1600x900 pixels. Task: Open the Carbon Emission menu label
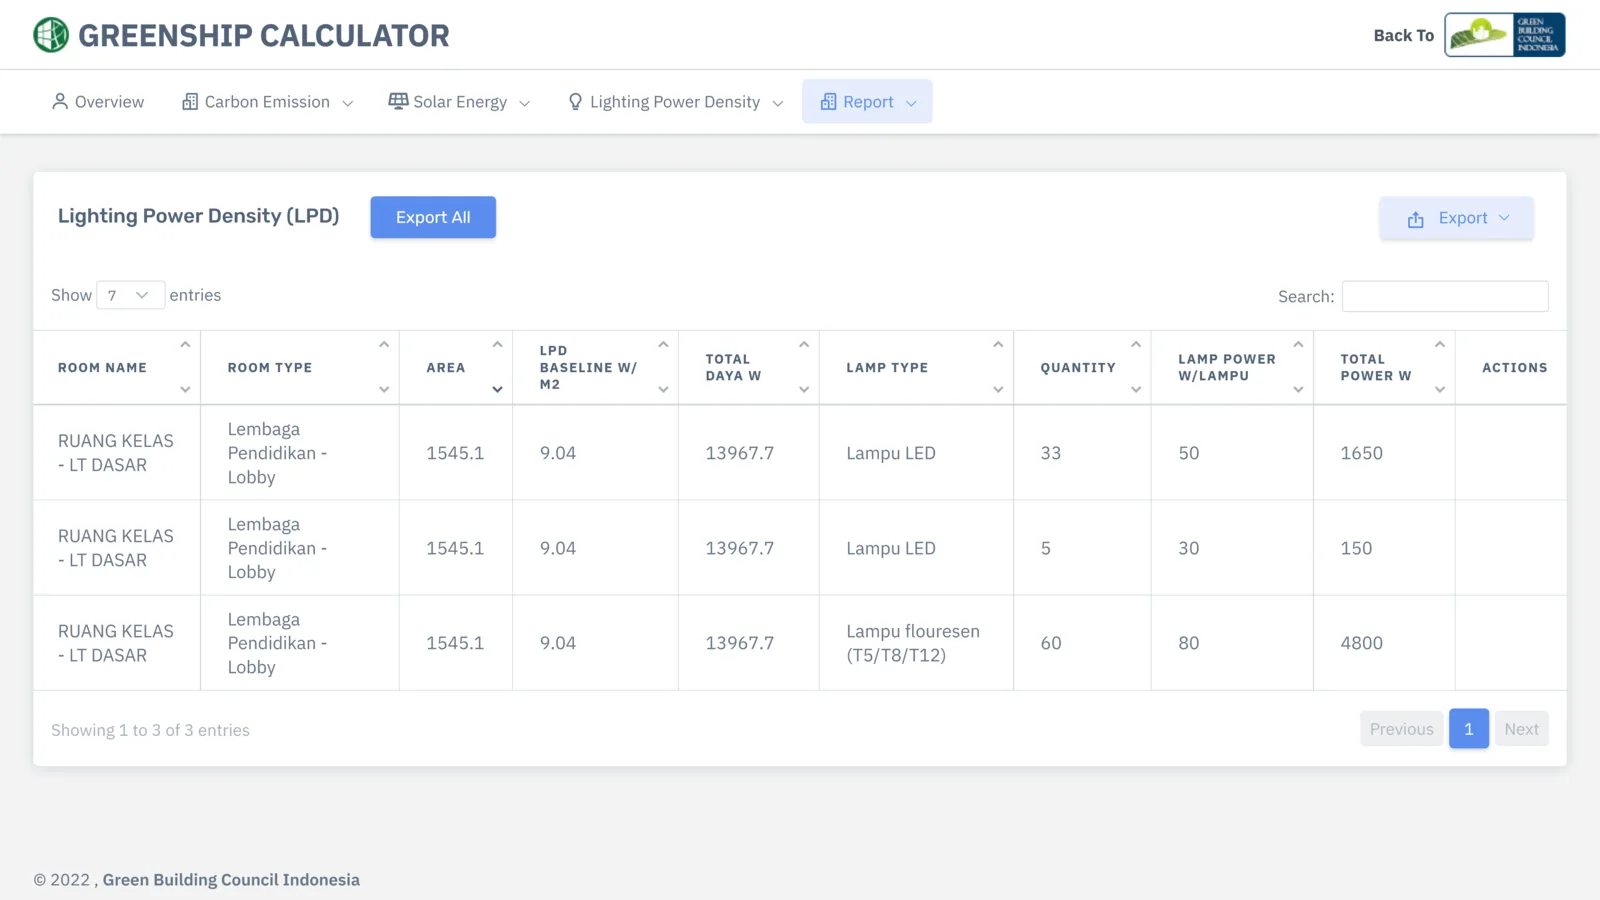[x=267, y=102]
